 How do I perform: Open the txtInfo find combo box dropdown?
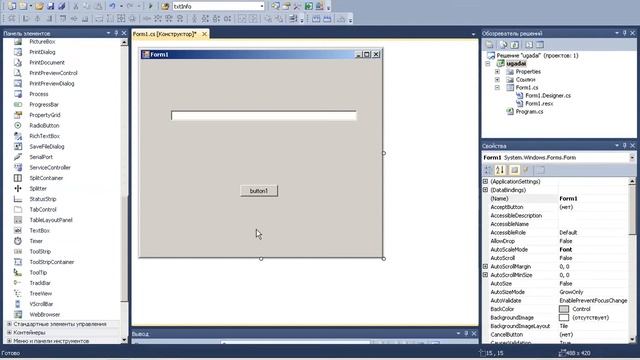(262, 6)
